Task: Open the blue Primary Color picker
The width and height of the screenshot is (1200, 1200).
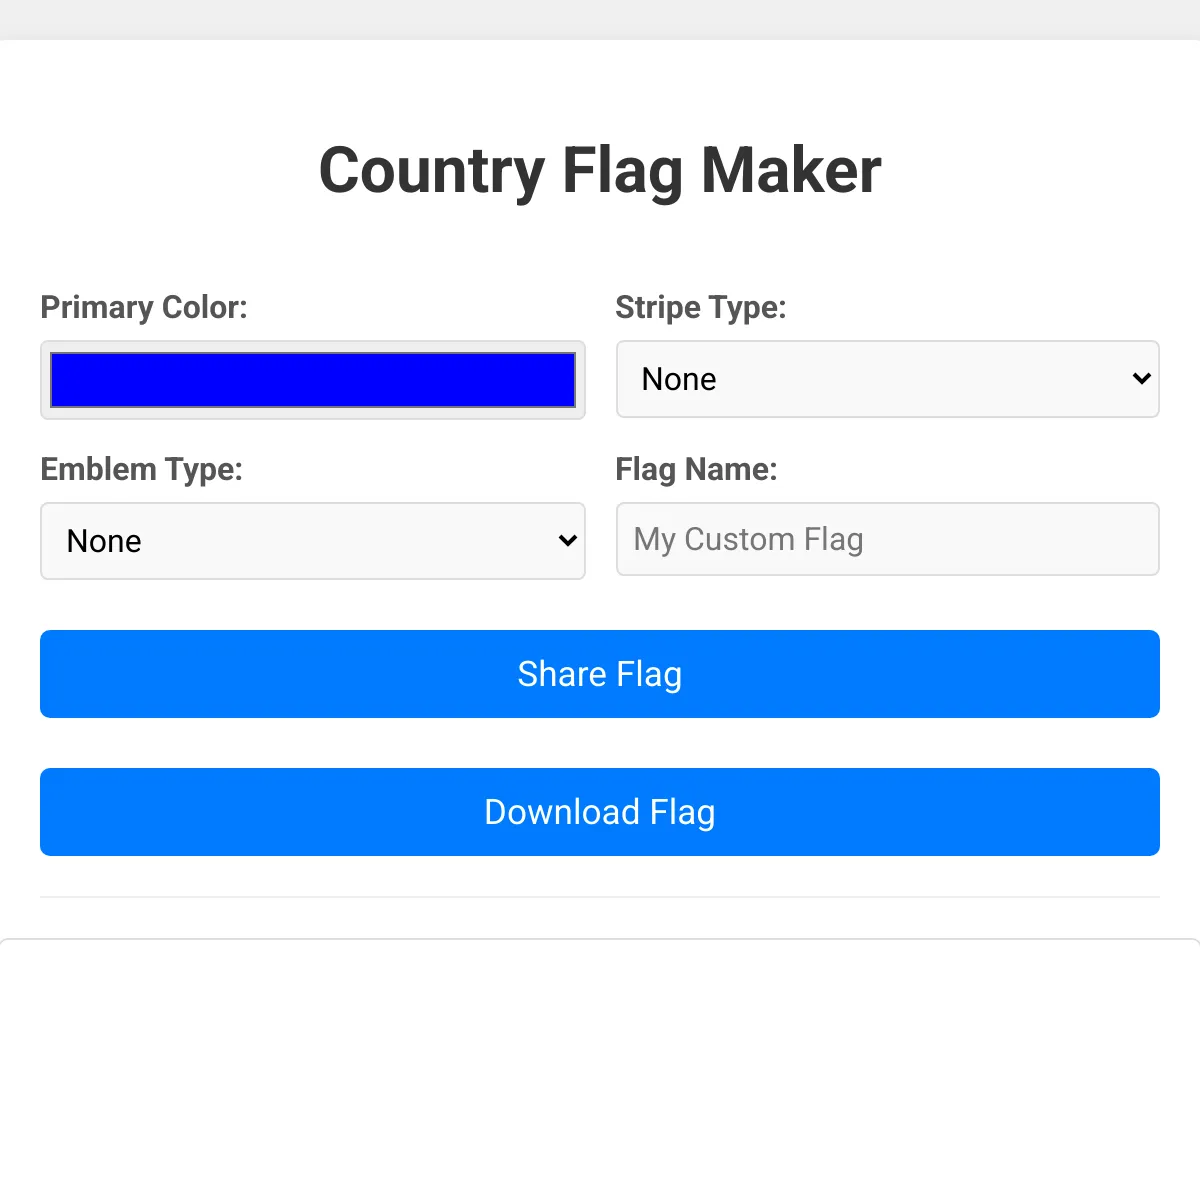Action: tap(312, 380)
